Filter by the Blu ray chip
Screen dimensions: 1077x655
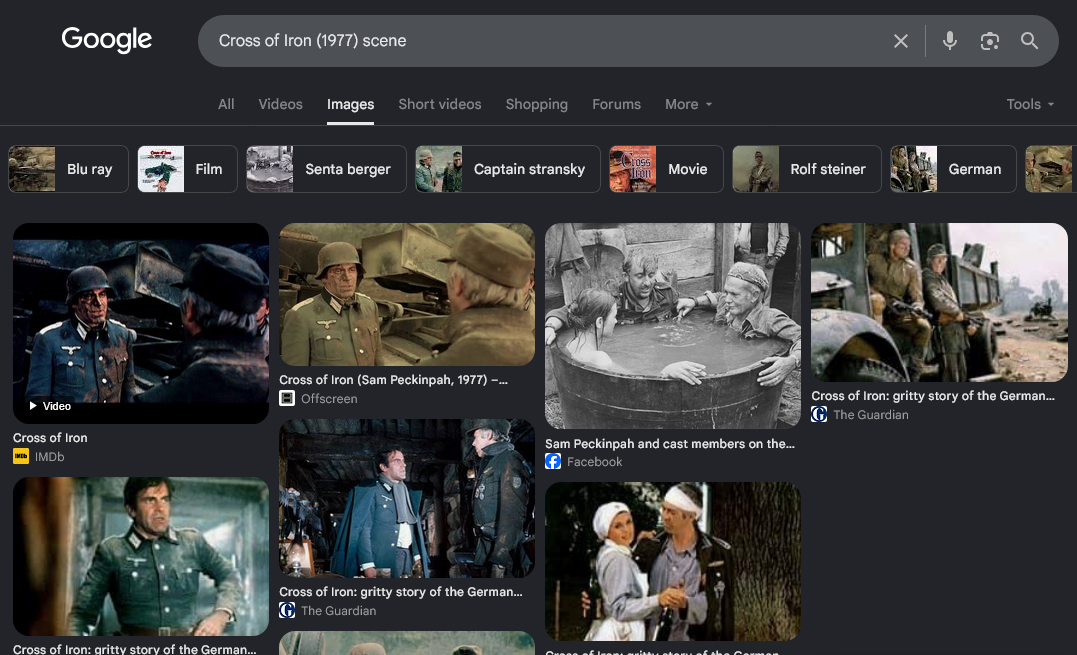[68, 169]
